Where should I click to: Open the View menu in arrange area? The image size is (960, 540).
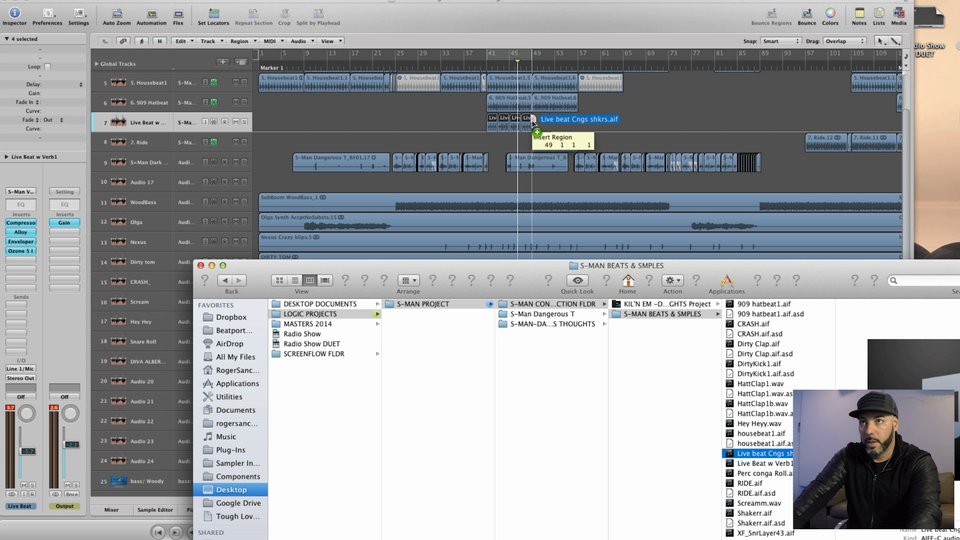(331, 41)
